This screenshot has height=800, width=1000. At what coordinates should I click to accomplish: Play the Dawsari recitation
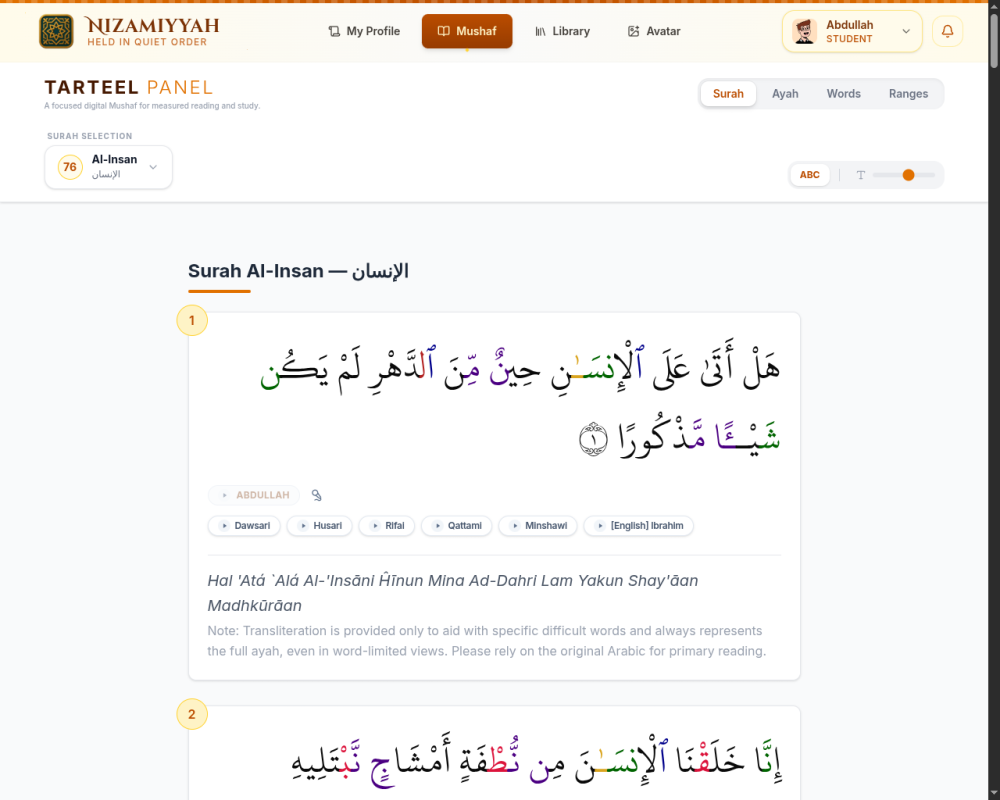[244, 526]
